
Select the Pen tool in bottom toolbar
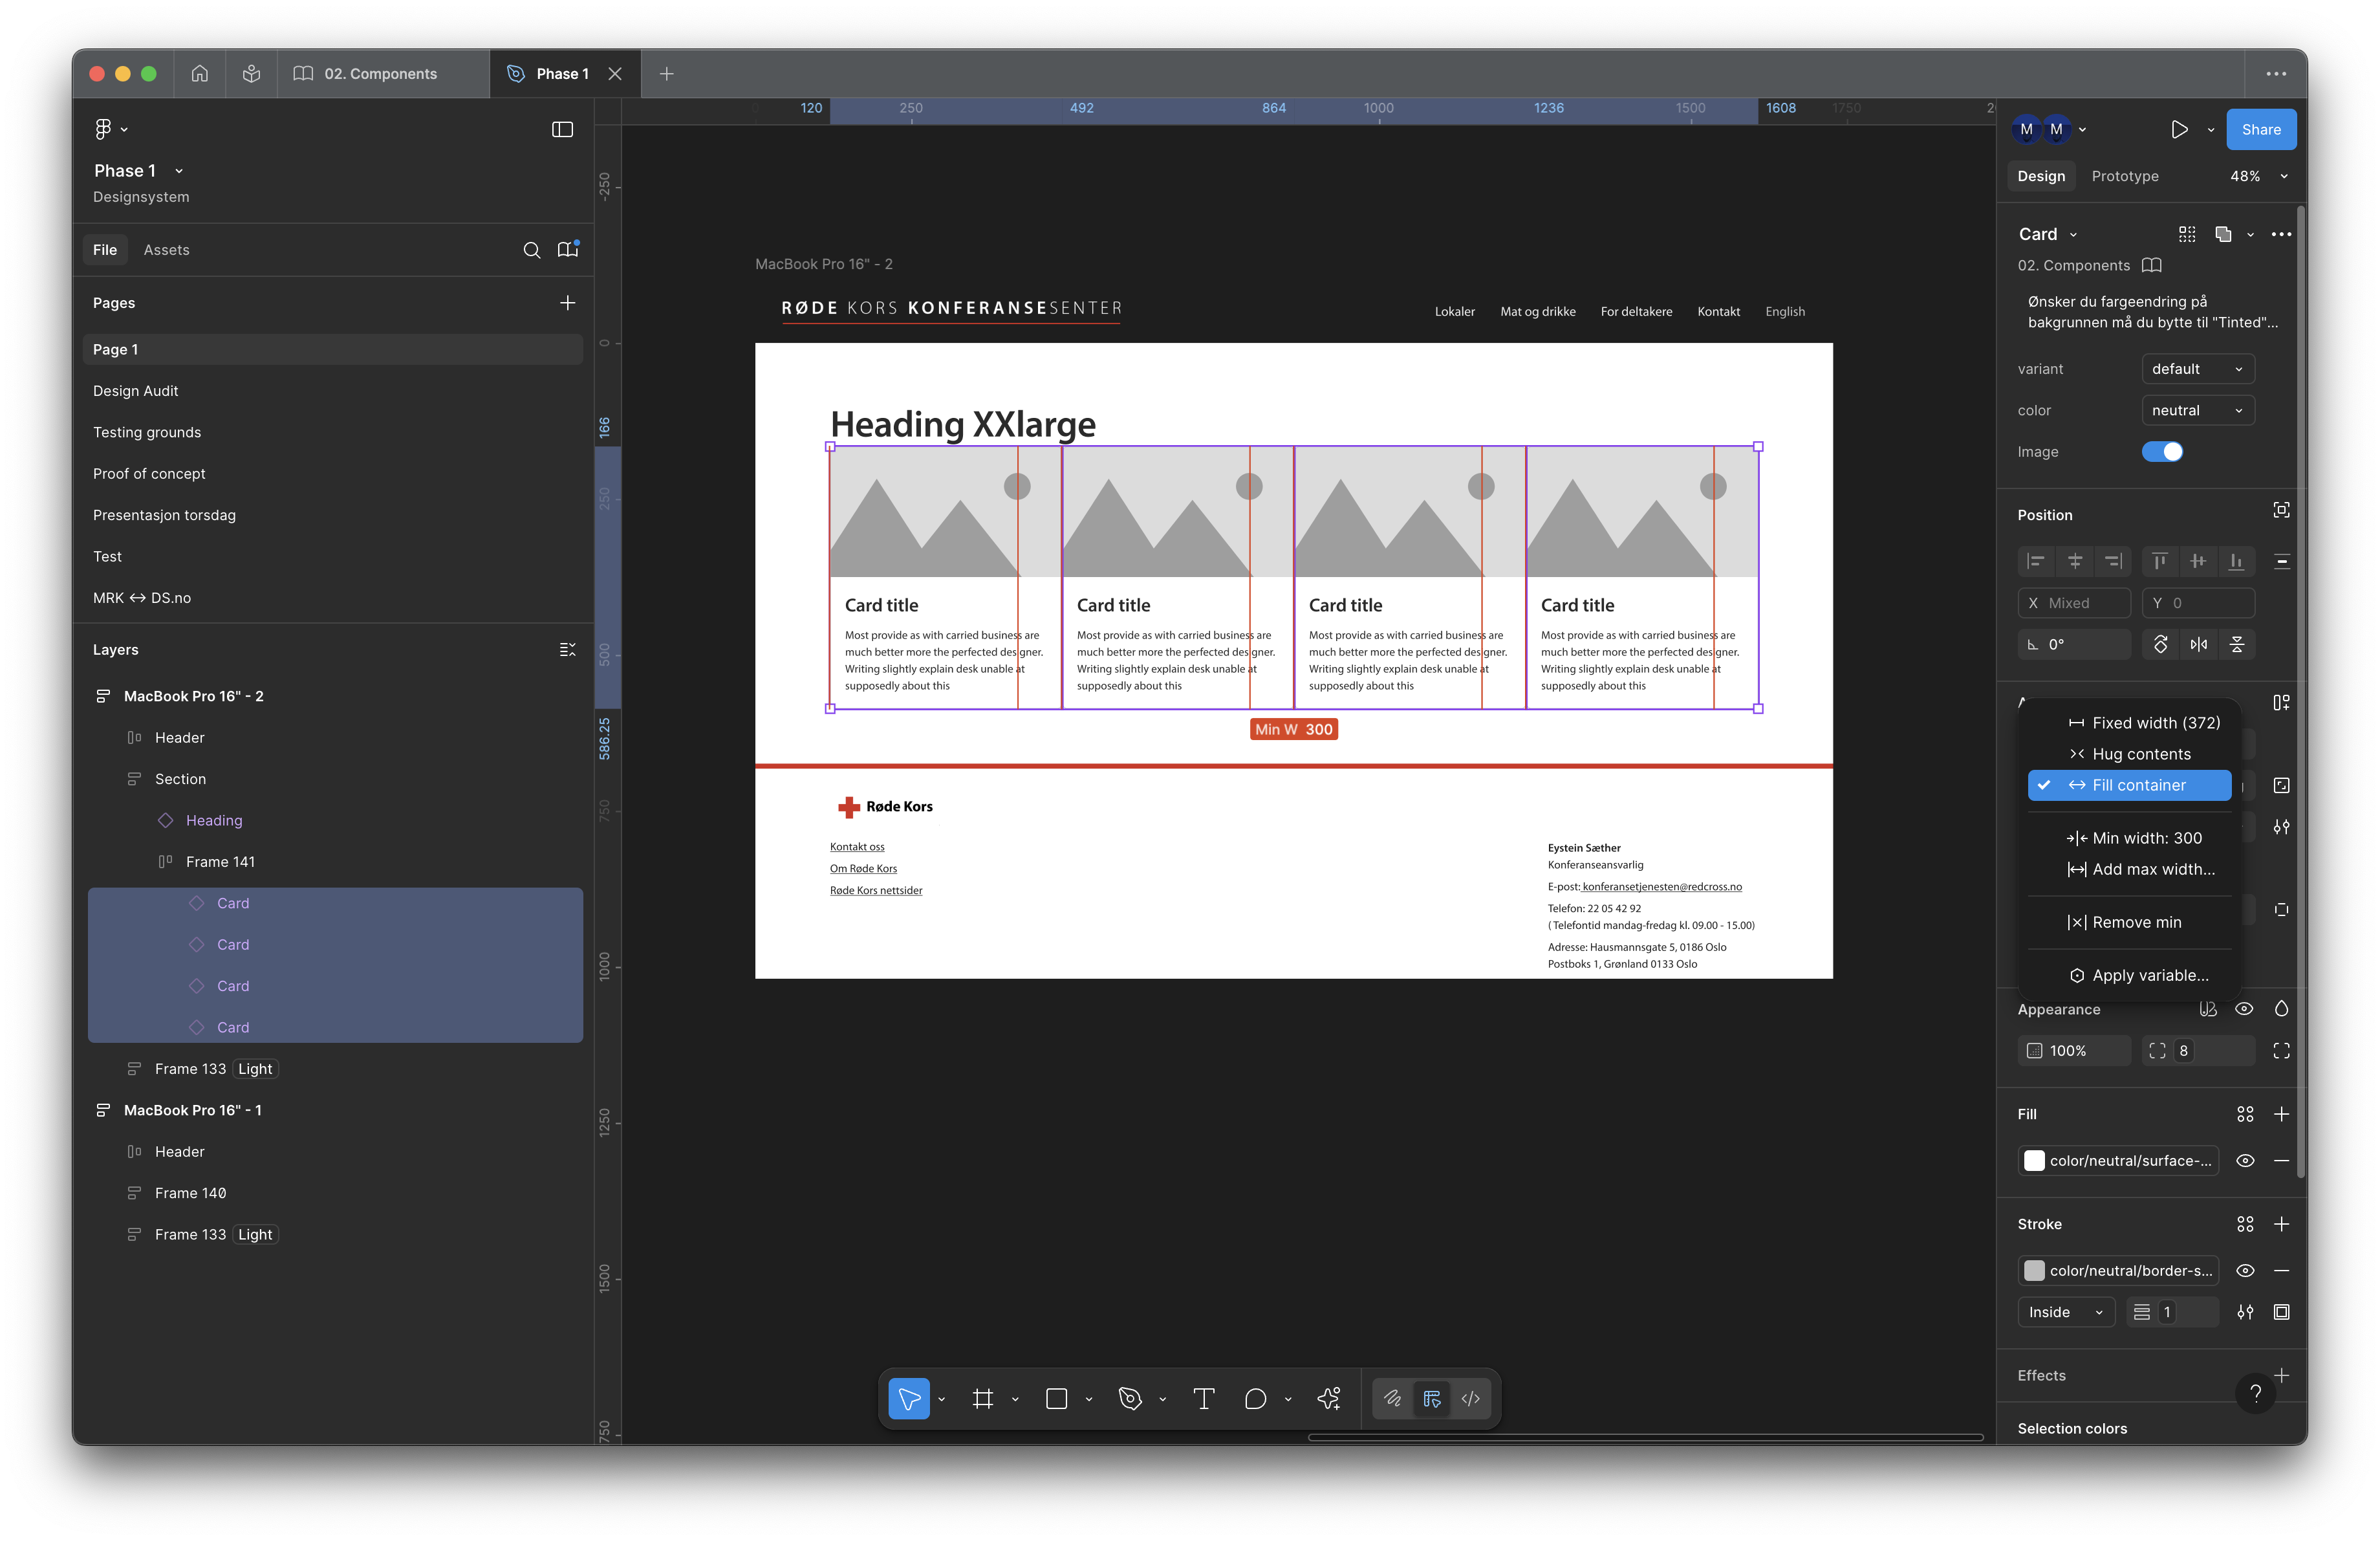pyautogui.click(x=1130, y=1399)
